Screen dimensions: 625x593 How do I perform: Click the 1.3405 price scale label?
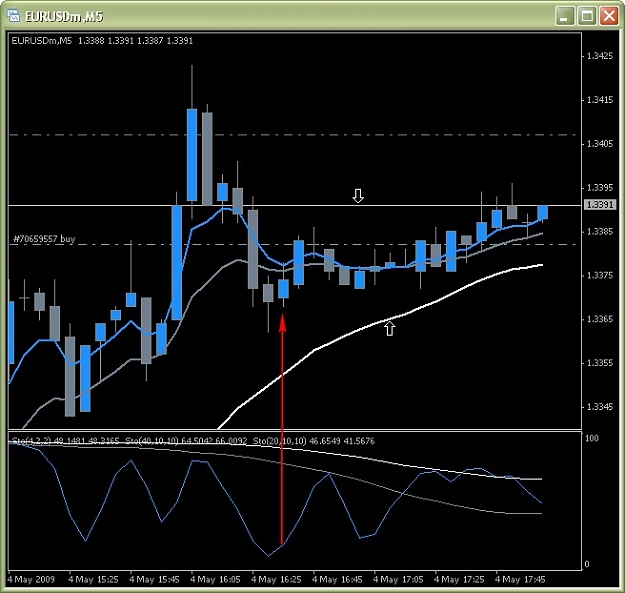coord(600,143)
